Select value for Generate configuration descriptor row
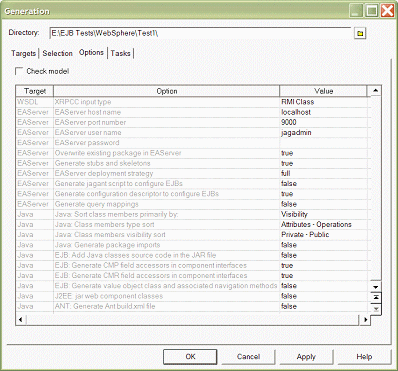Viewport: 398px width, 371px height. [323, 194]
